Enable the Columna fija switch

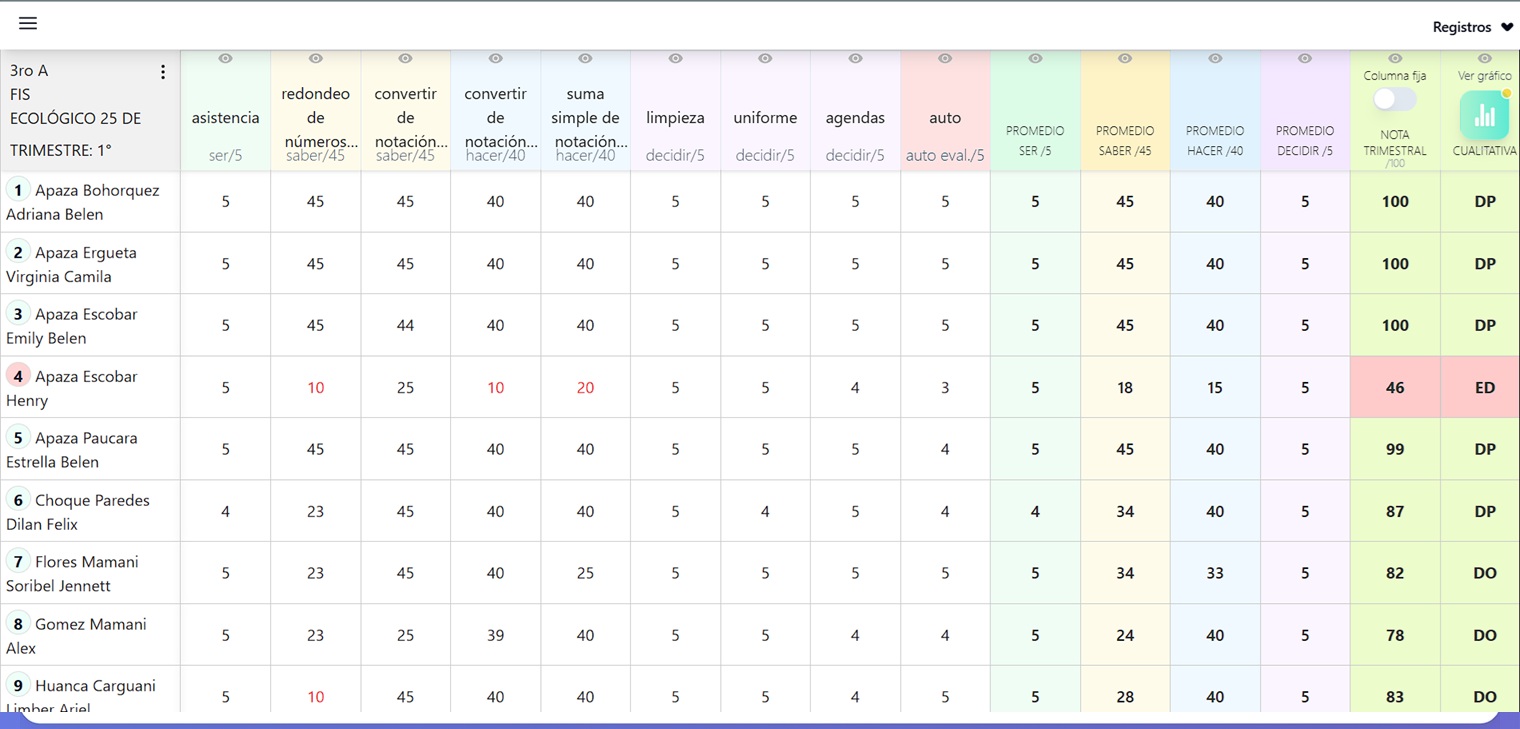pos(1394,99)
